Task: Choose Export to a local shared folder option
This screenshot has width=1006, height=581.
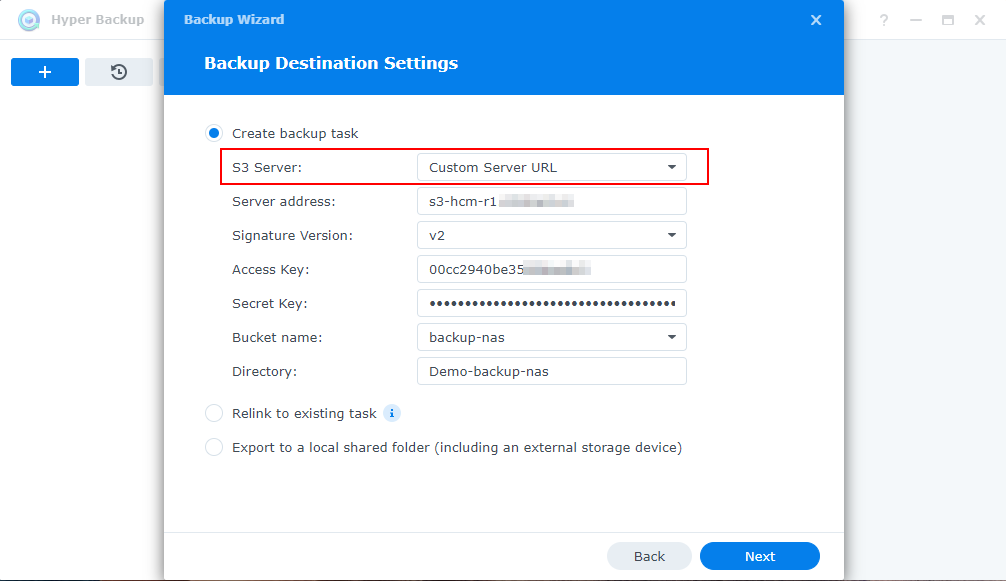Action: point(214,447)
